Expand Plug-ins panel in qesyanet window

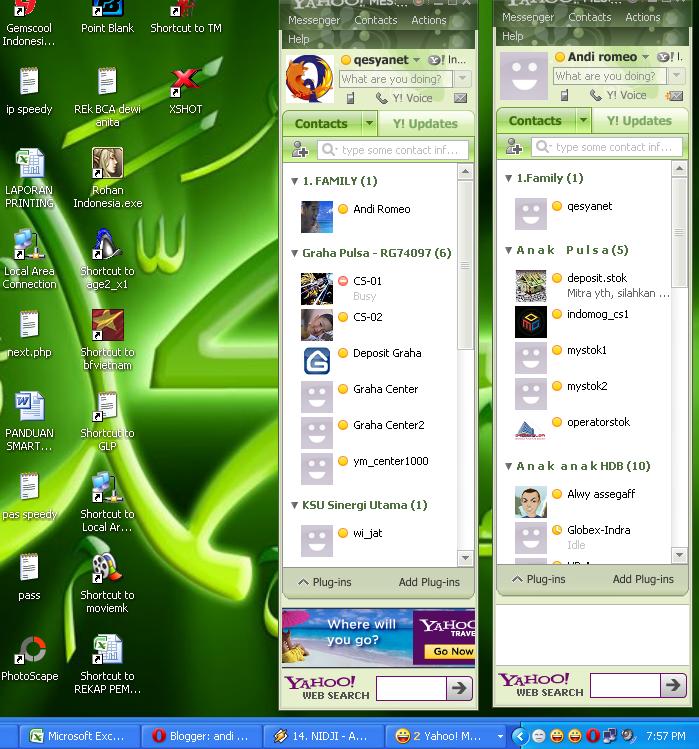tap(324, 582)
